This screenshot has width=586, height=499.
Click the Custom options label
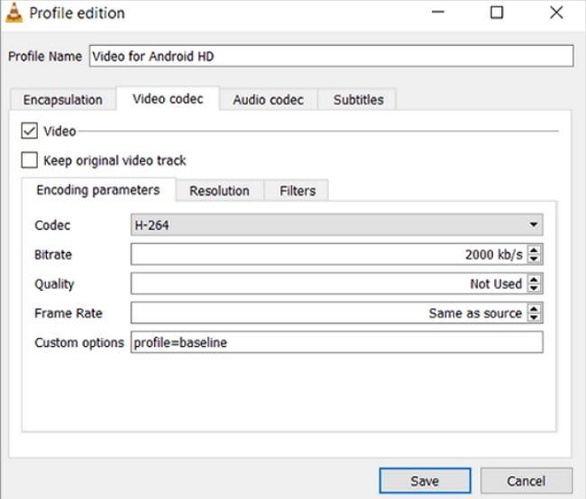coord(79,342)
